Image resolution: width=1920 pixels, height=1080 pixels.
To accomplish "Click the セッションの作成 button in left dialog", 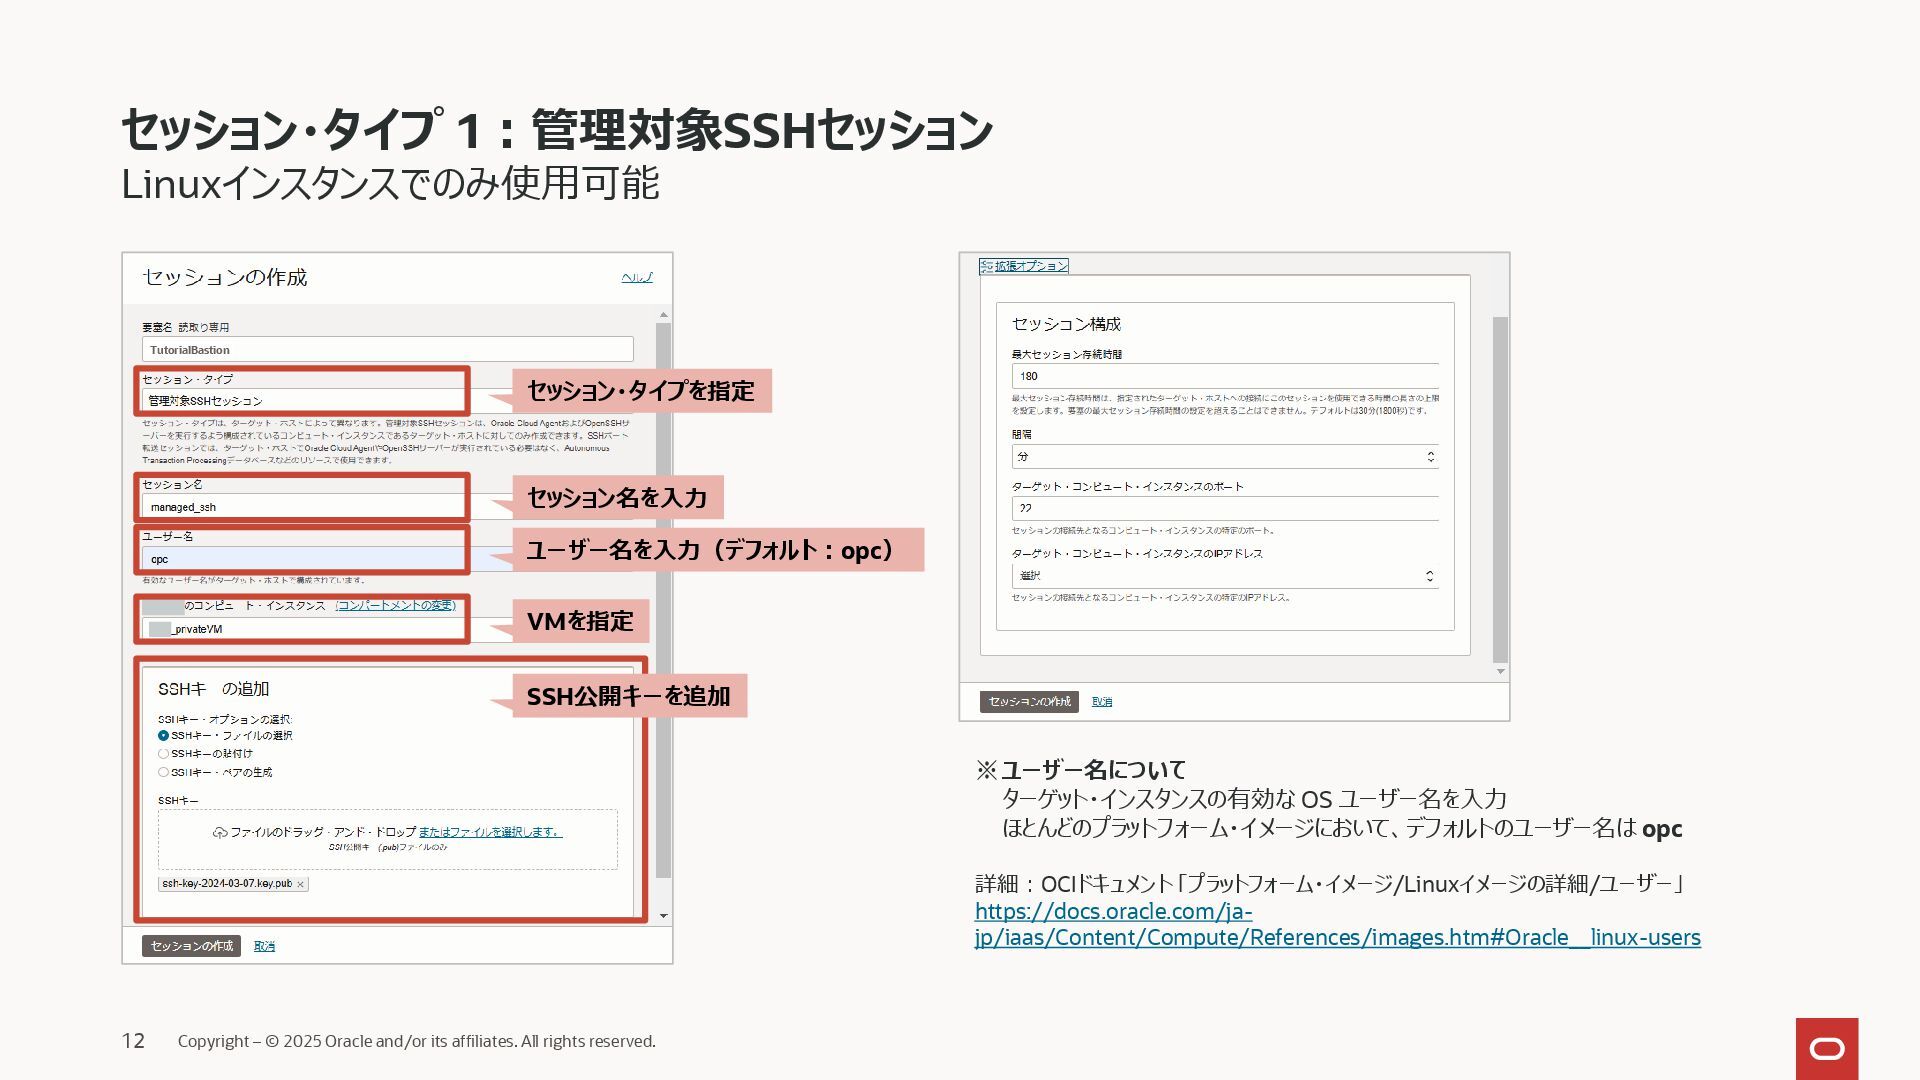I will (x=191, y=946).
